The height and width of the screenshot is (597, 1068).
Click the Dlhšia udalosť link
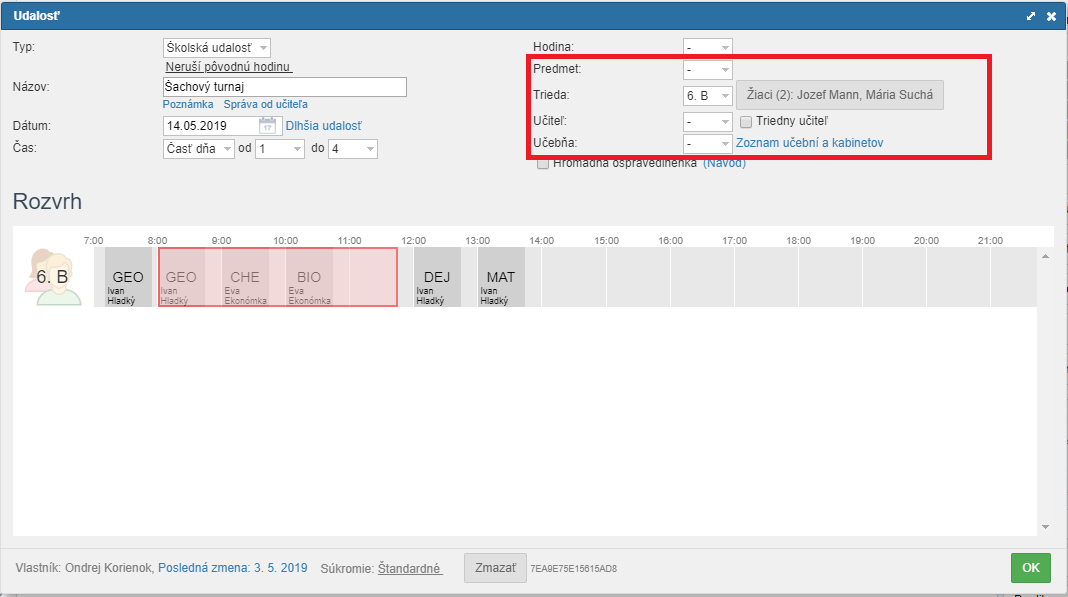(x=323, y=126)
